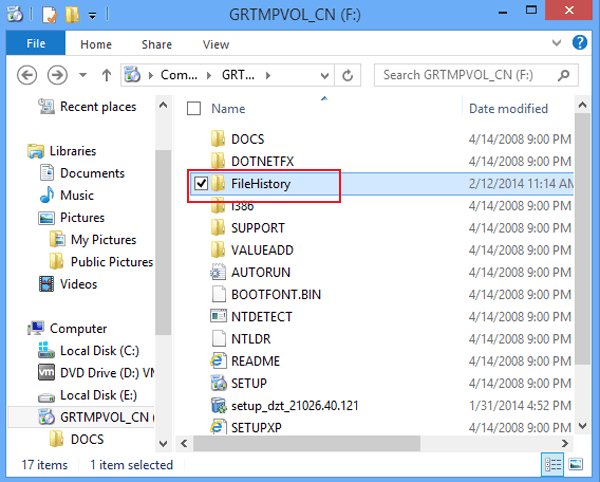
Task: Switch to the Home ribbon tab
Action: click(96, 44)
